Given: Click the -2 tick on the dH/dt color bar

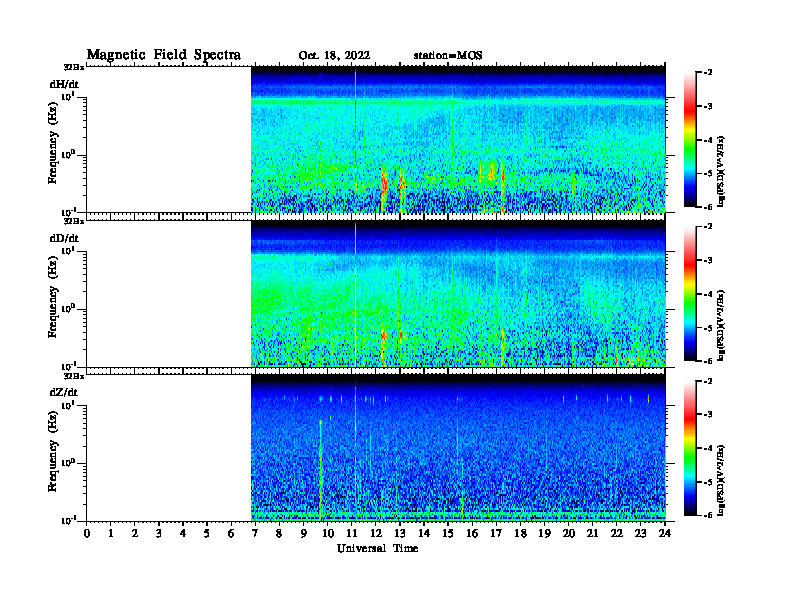Looking at the screenshot, I should click(x=707, y=73).
